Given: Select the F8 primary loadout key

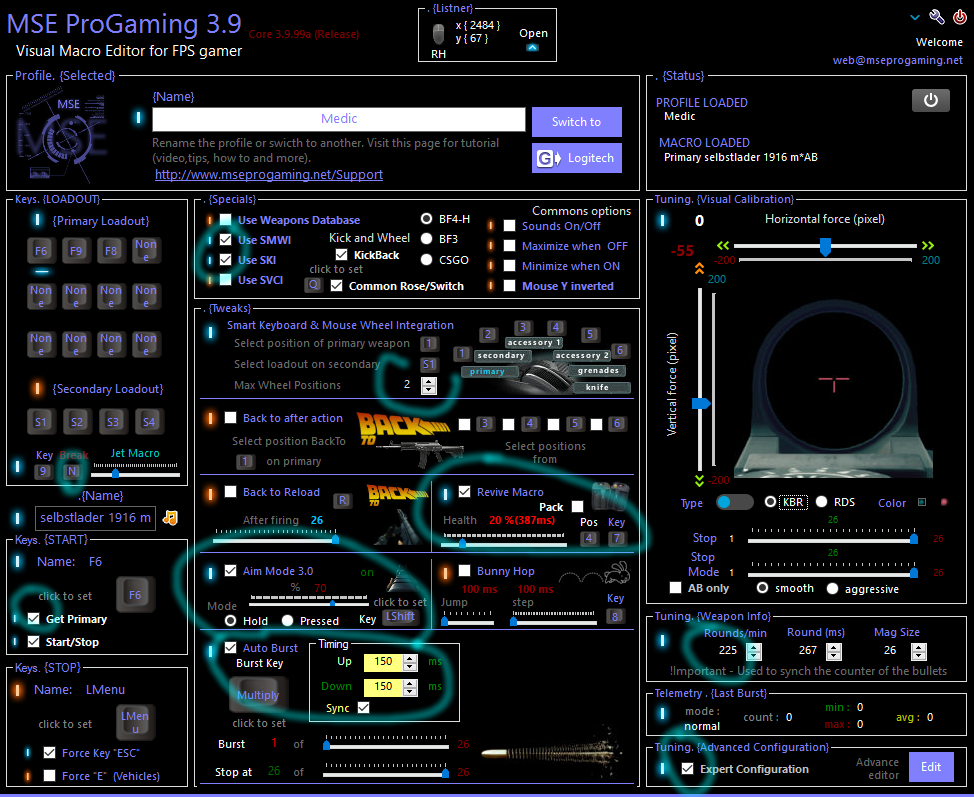Looking at the screenshot, I should (x=111, y=251).
